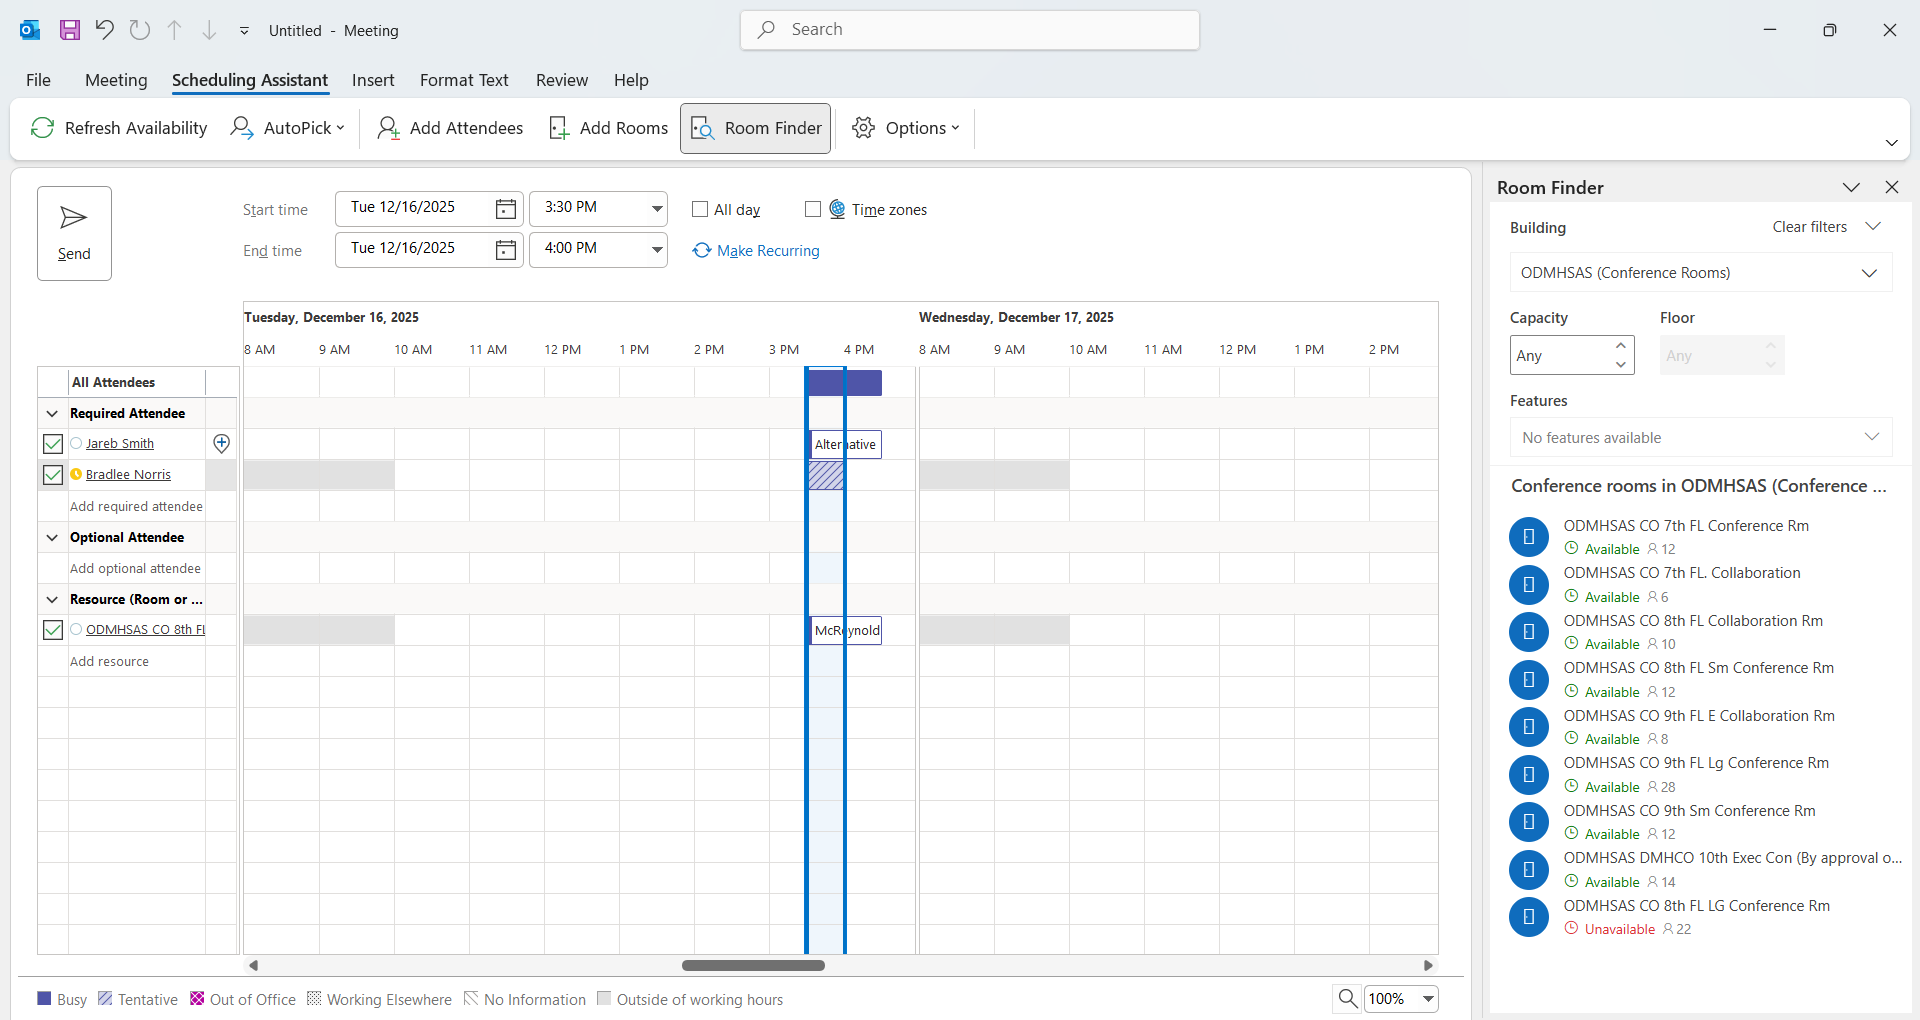The width and height of the screenshot is (1920, 1020).
Task: Click the Save icon in title bar
Action: (x=70, y=30)
